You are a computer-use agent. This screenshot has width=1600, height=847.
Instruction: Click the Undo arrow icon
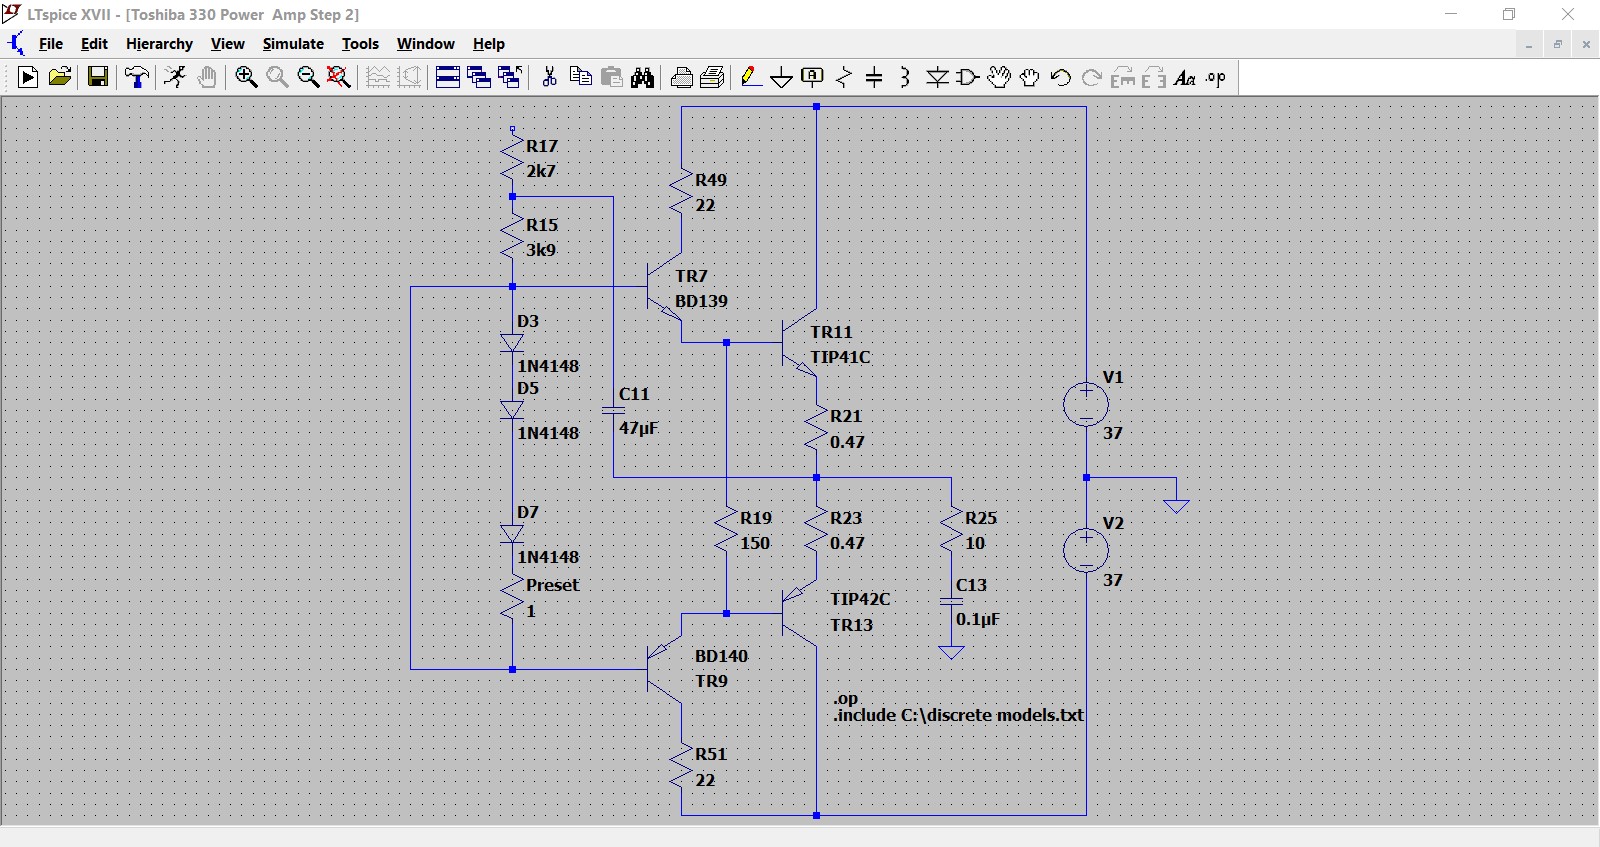click(x=1061, y=77)
